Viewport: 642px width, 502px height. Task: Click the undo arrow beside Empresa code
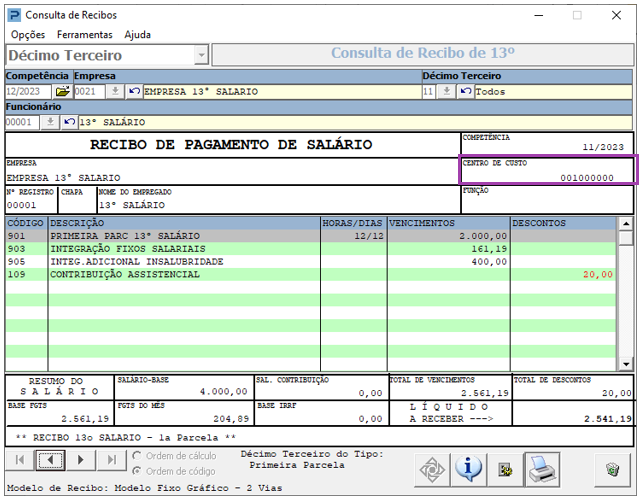click(134, 92)
